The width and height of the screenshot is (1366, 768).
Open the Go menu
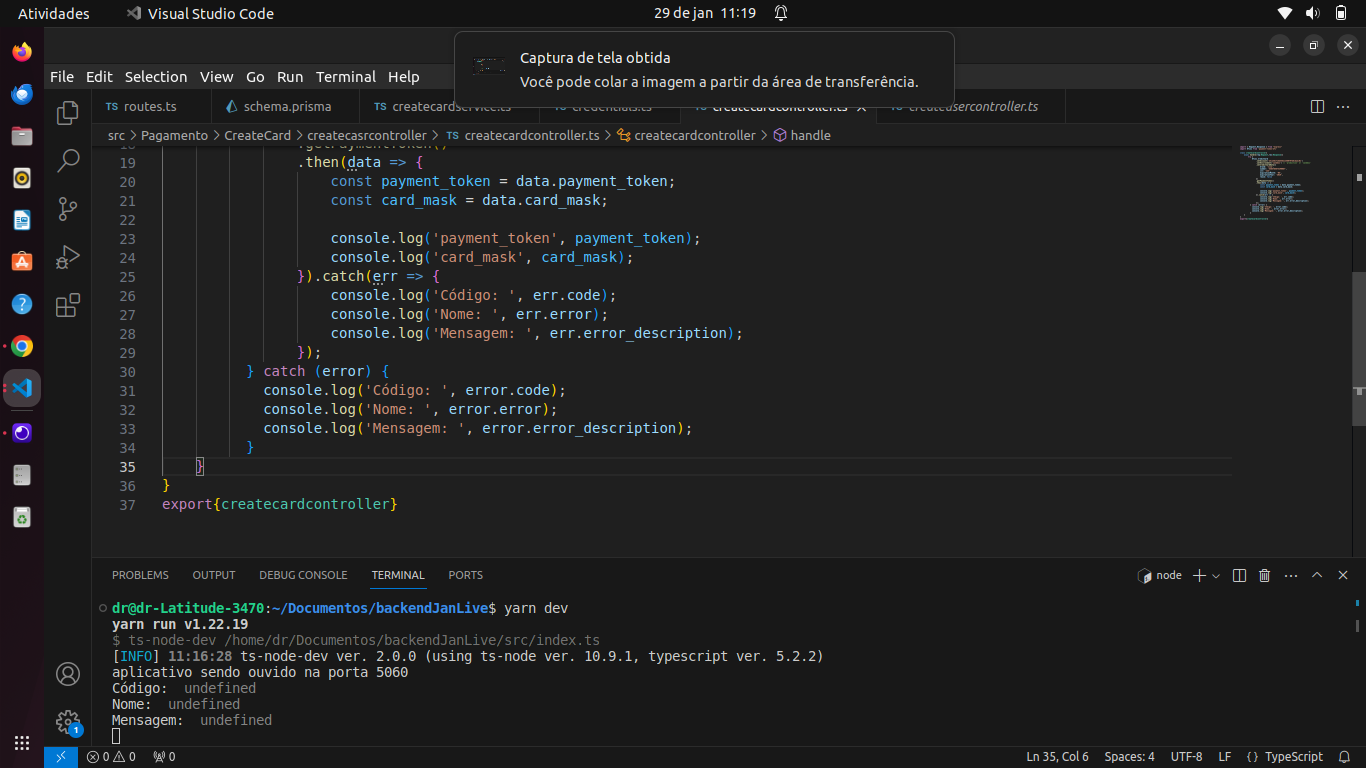tap(255, 77)
